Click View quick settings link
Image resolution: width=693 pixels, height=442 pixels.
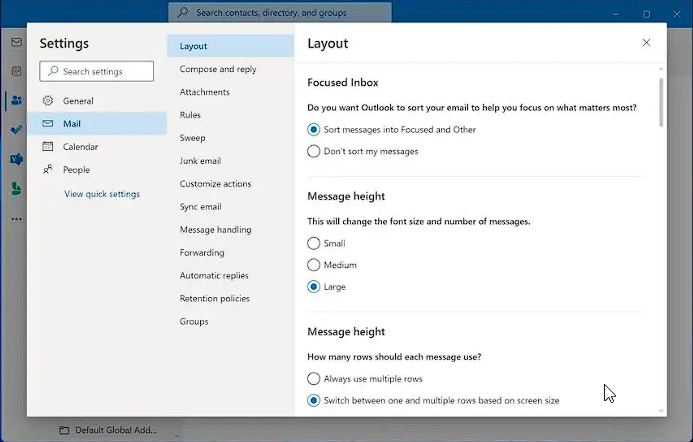(102, 194)
